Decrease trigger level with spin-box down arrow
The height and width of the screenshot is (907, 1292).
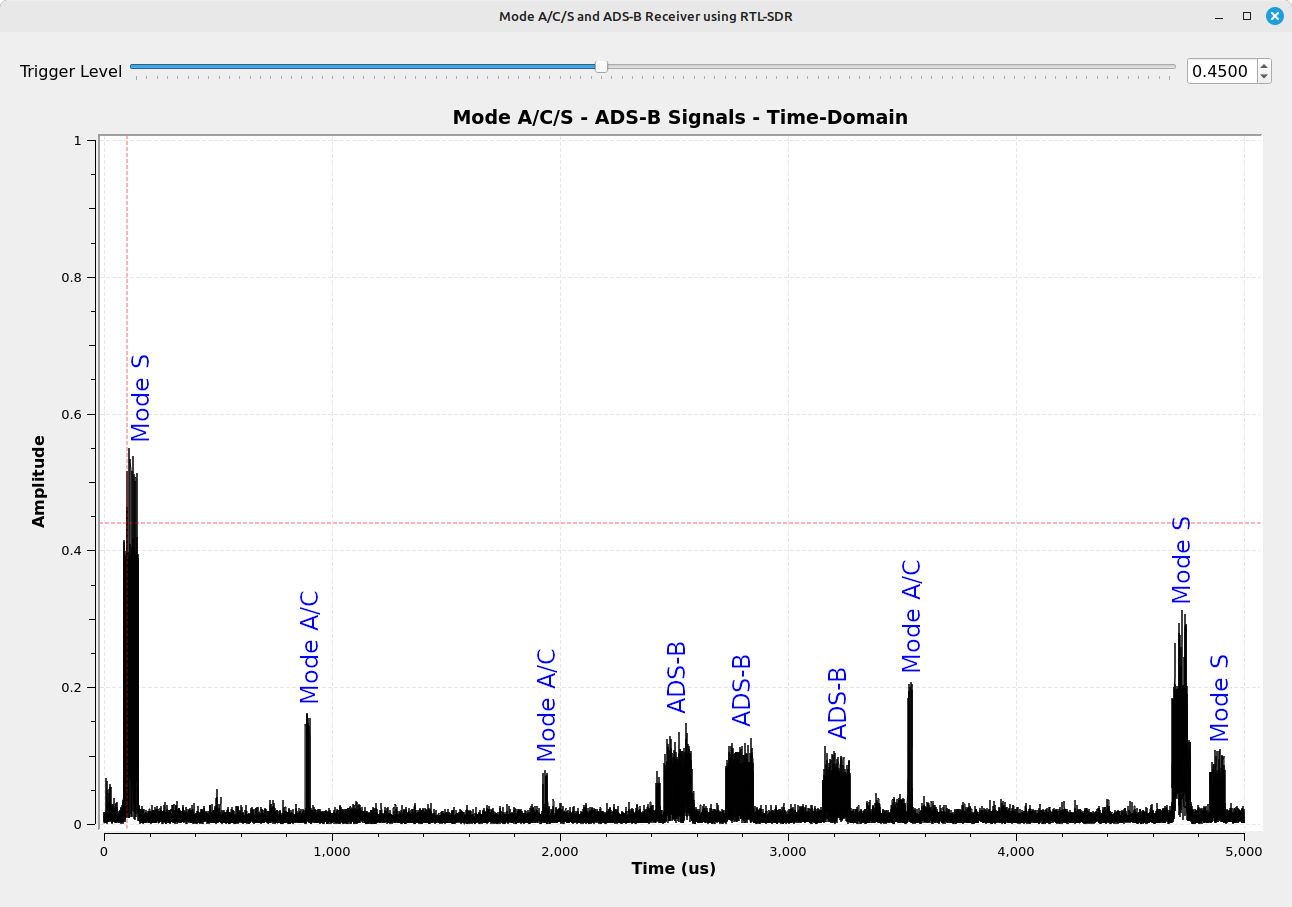click(1264, 76)
